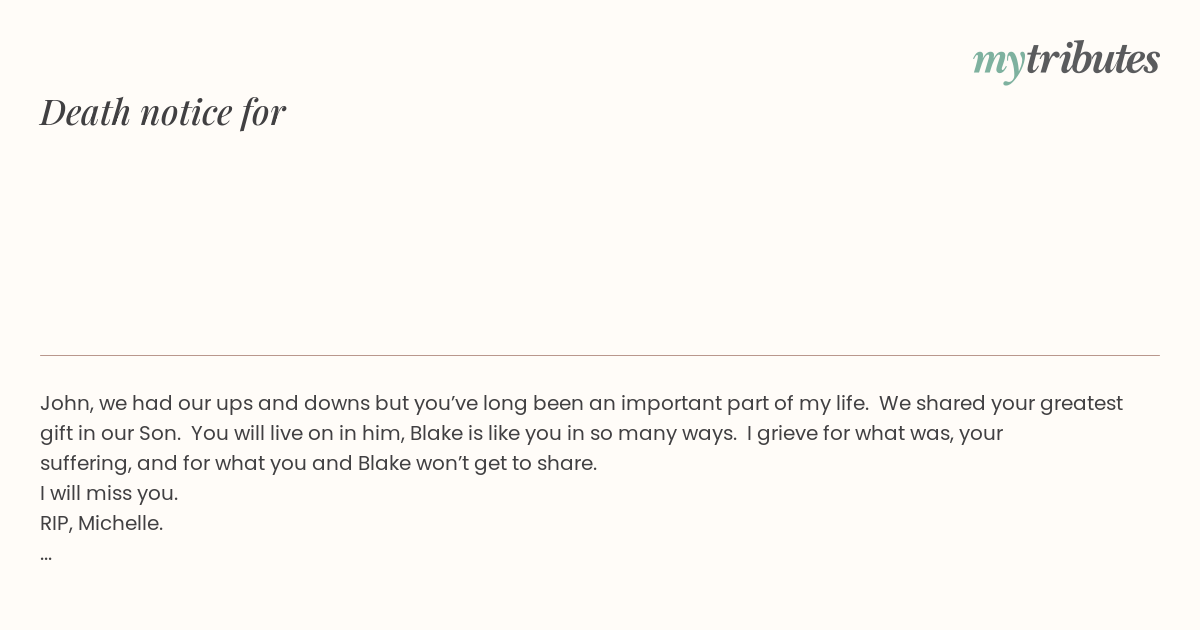Click the words "gift in our Son"
Viewport: 1200px width, 630px height.
(109, 433)
